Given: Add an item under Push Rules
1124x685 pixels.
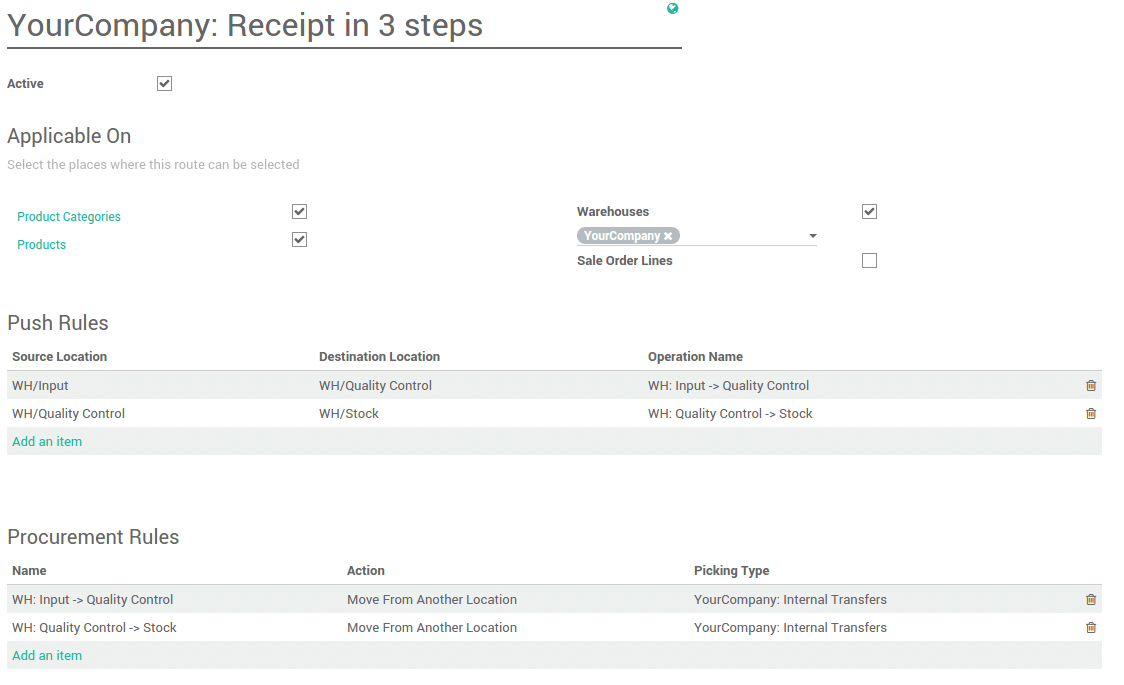Looking at the screenshot, I should coord(47,440).
